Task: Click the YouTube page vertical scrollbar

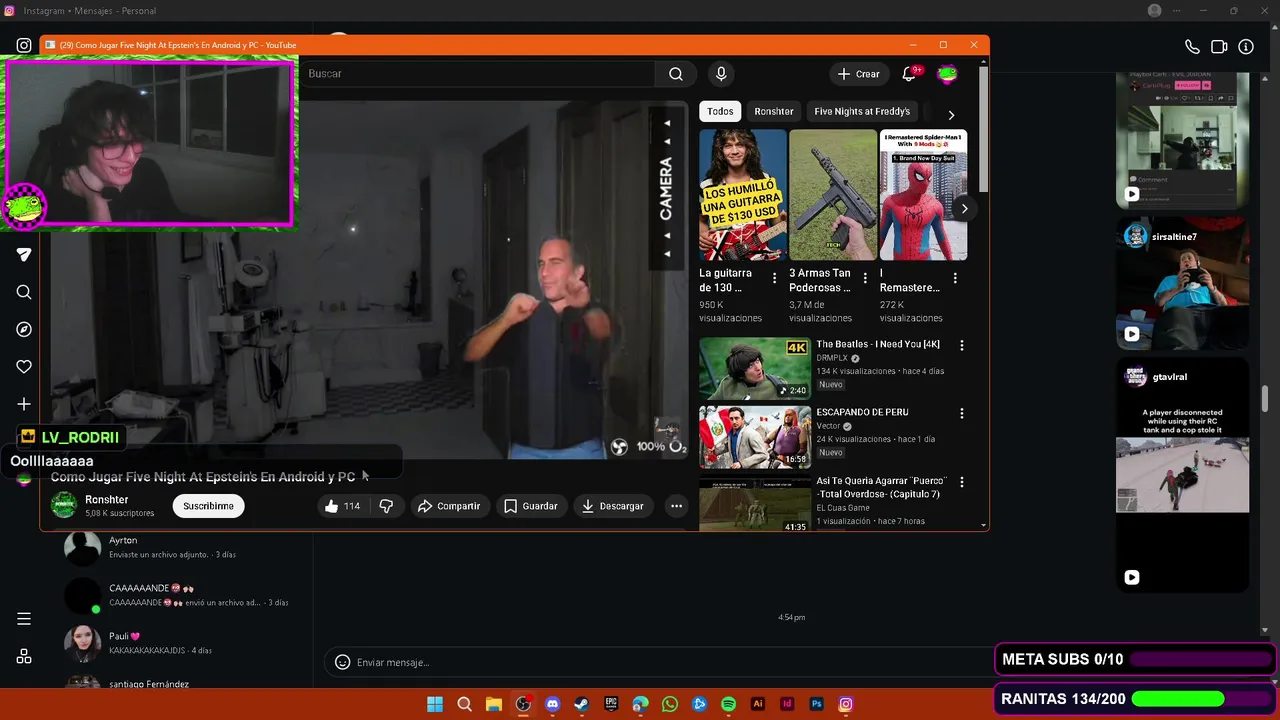Action: [x=984, y=130]
